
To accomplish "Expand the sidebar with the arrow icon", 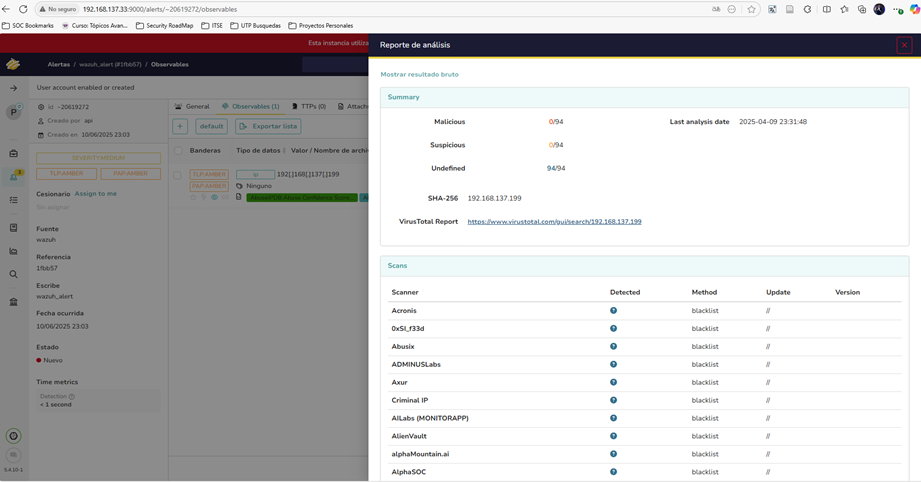I will click(14, 88).
